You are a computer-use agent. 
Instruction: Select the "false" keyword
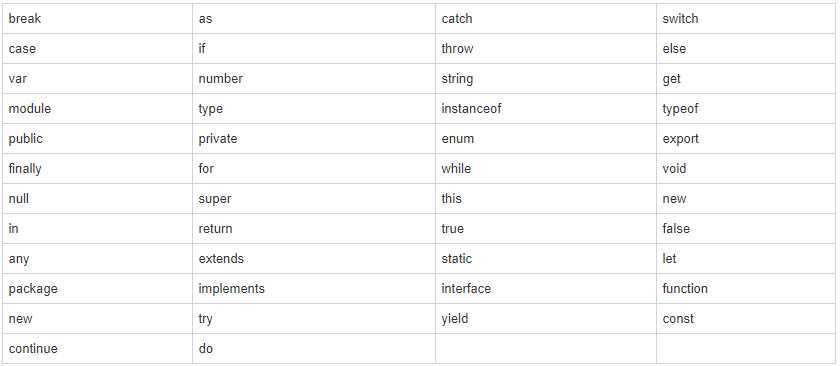pyautogui.click(x=676, y=229)
